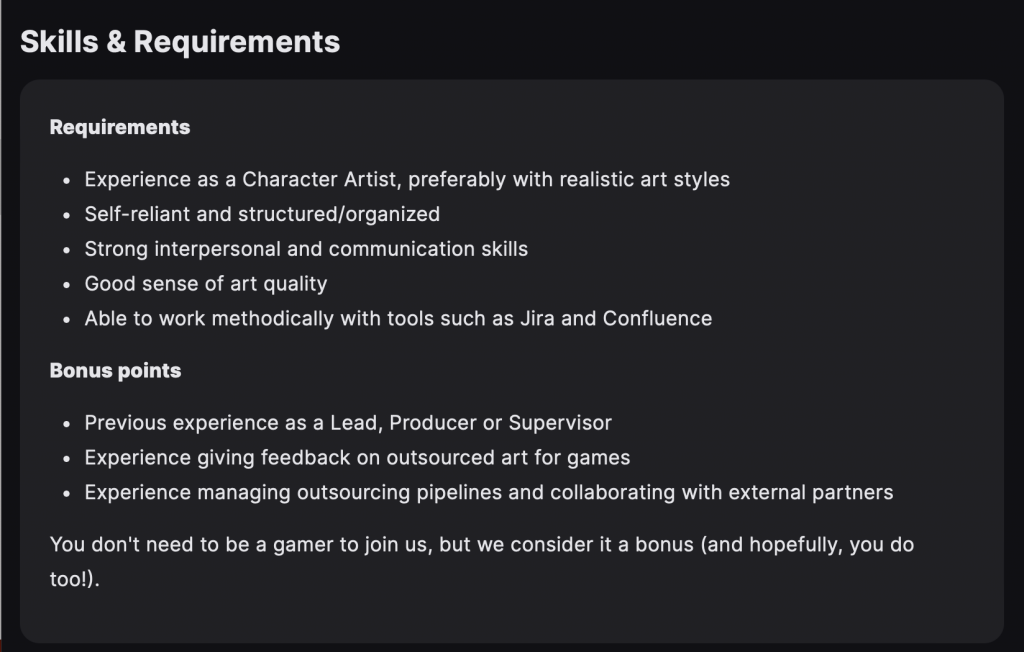
Task: Click the bullet dot before Good sense
Action: pyautogui.click(x=67, y=285)
